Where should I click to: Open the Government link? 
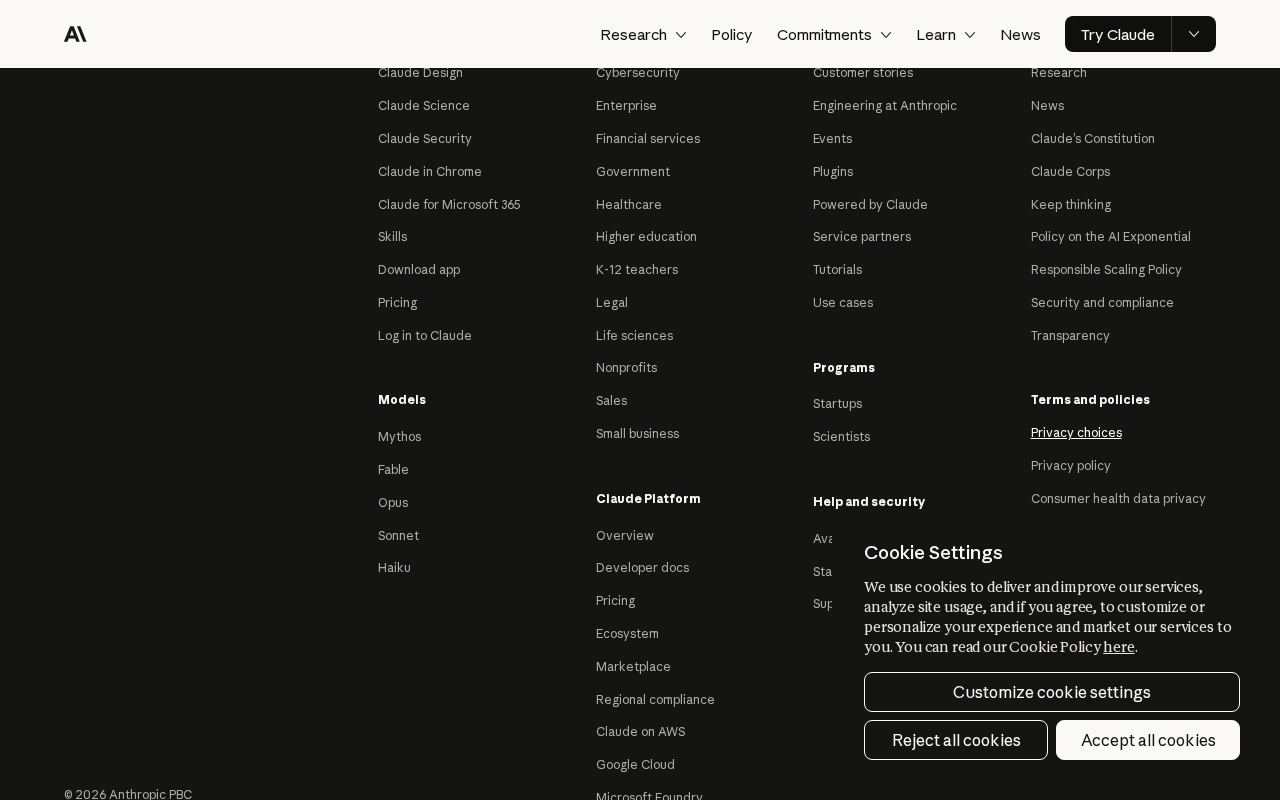(633, 171)
